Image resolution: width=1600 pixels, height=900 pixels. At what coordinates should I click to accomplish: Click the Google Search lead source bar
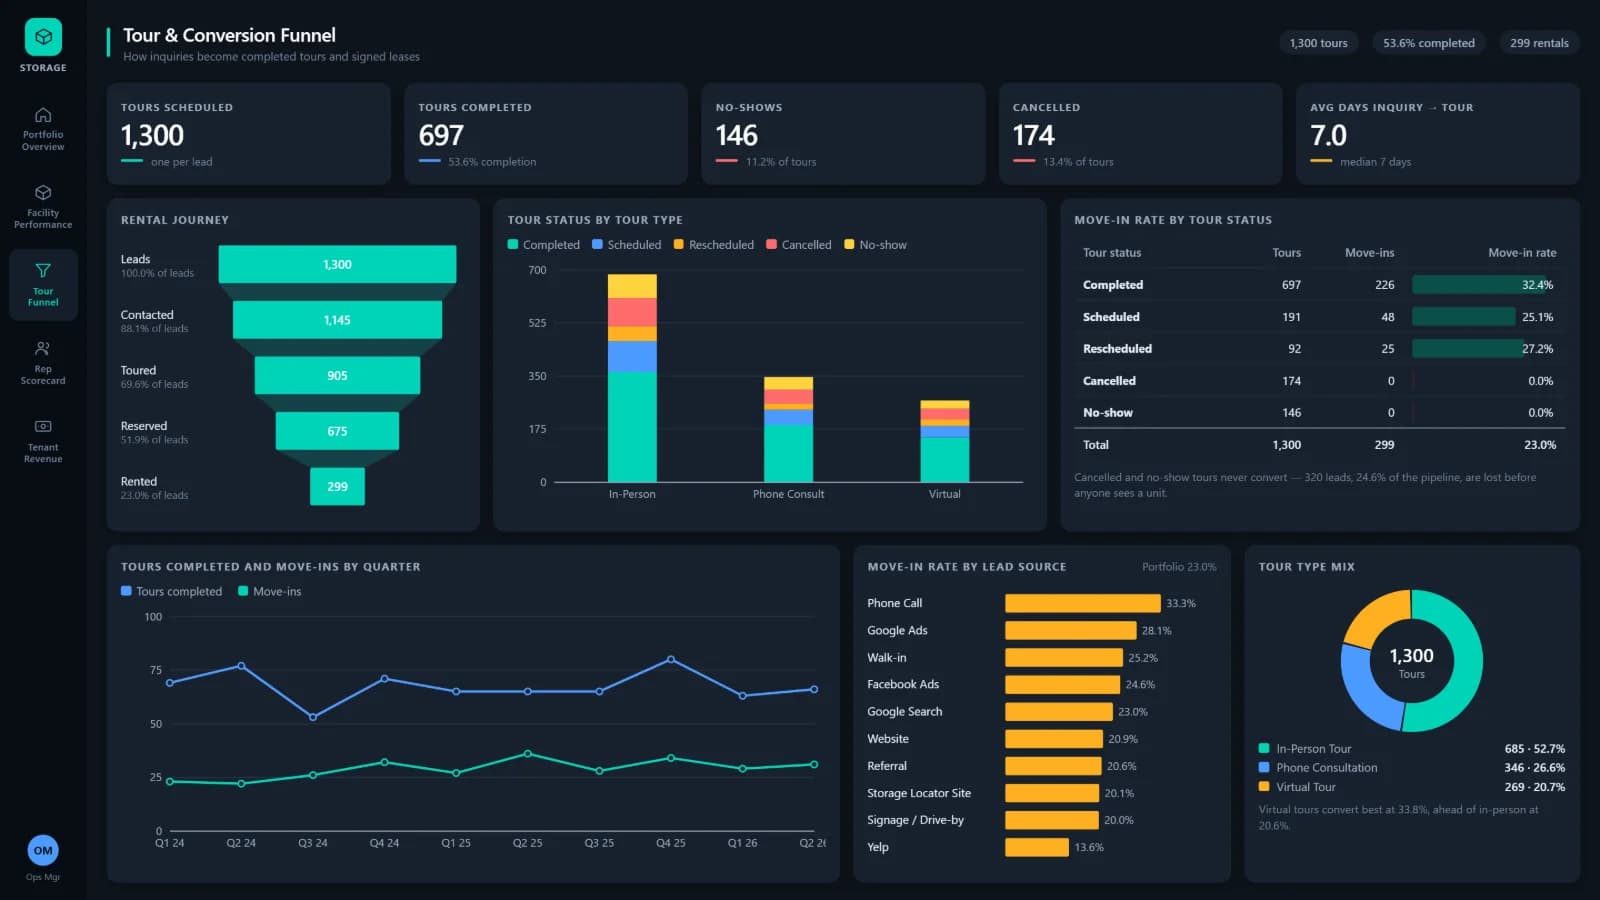1059,711
